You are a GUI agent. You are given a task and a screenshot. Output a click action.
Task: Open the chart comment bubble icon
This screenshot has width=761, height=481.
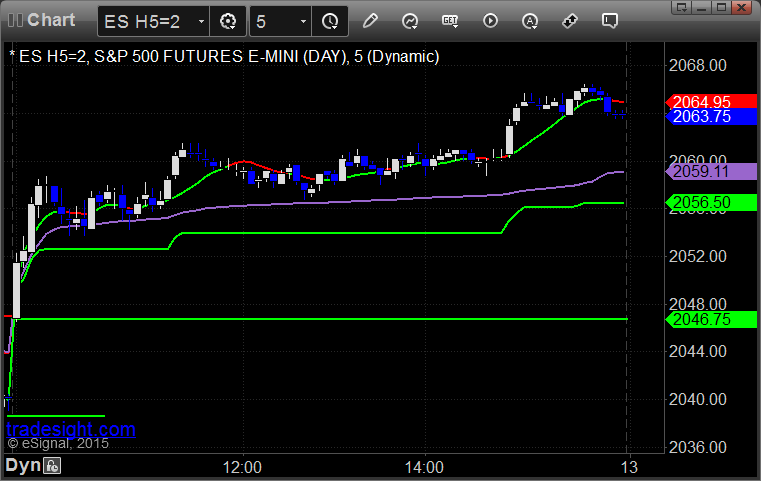coord(610,21)
